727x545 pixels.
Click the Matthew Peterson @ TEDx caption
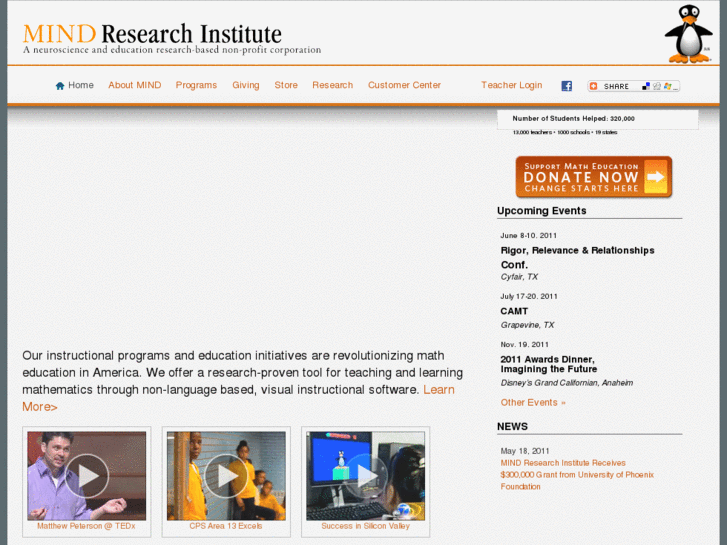click(x=86, y=526)
